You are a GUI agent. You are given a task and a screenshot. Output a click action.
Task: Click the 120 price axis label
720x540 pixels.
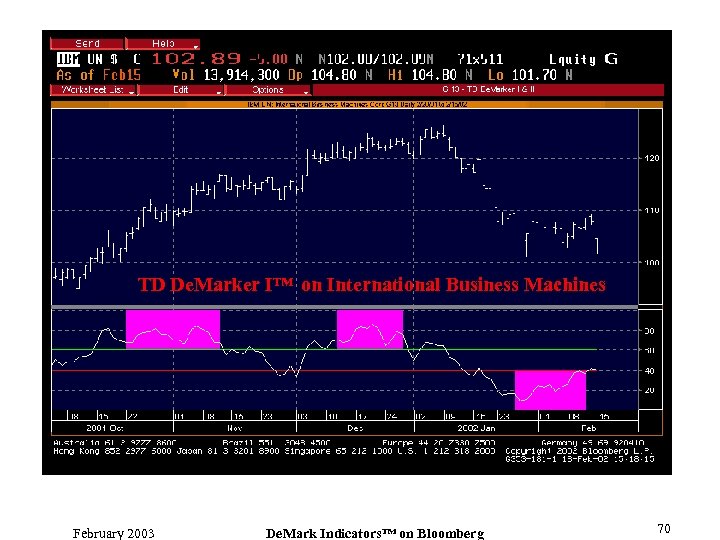(652, 158)
